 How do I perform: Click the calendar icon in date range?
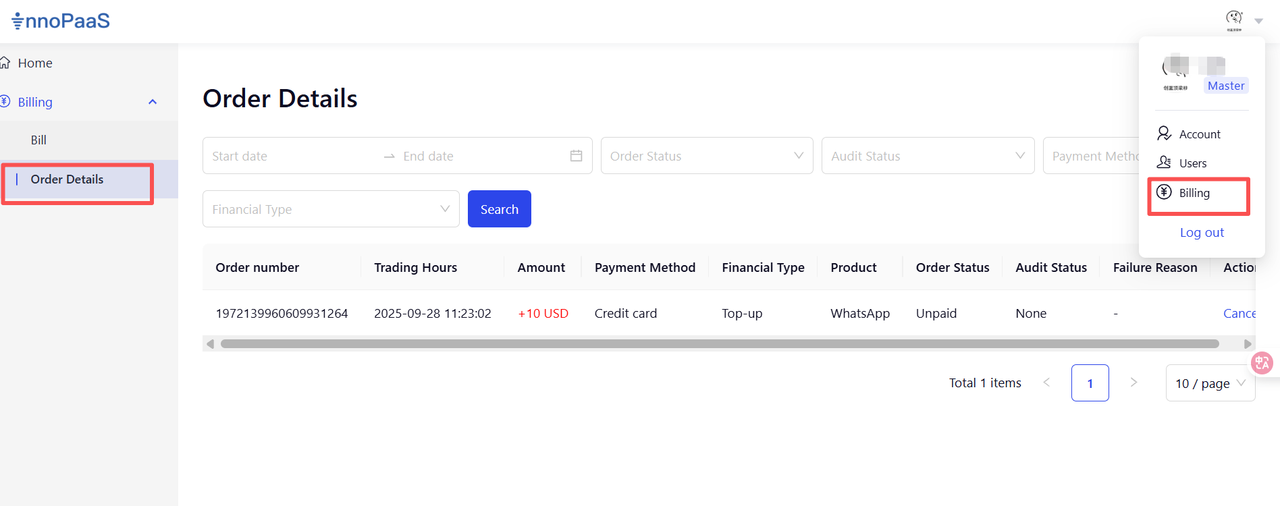(x=576, y=156)
